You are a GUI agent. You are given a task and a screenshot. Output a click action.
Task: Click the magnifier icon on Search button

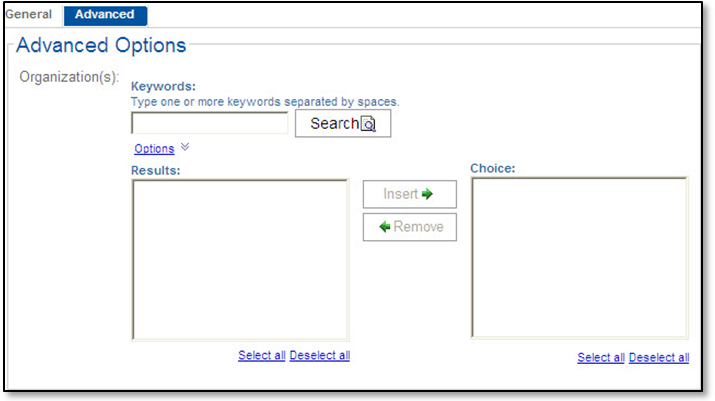pyautogui.click(x=368, y=124)
